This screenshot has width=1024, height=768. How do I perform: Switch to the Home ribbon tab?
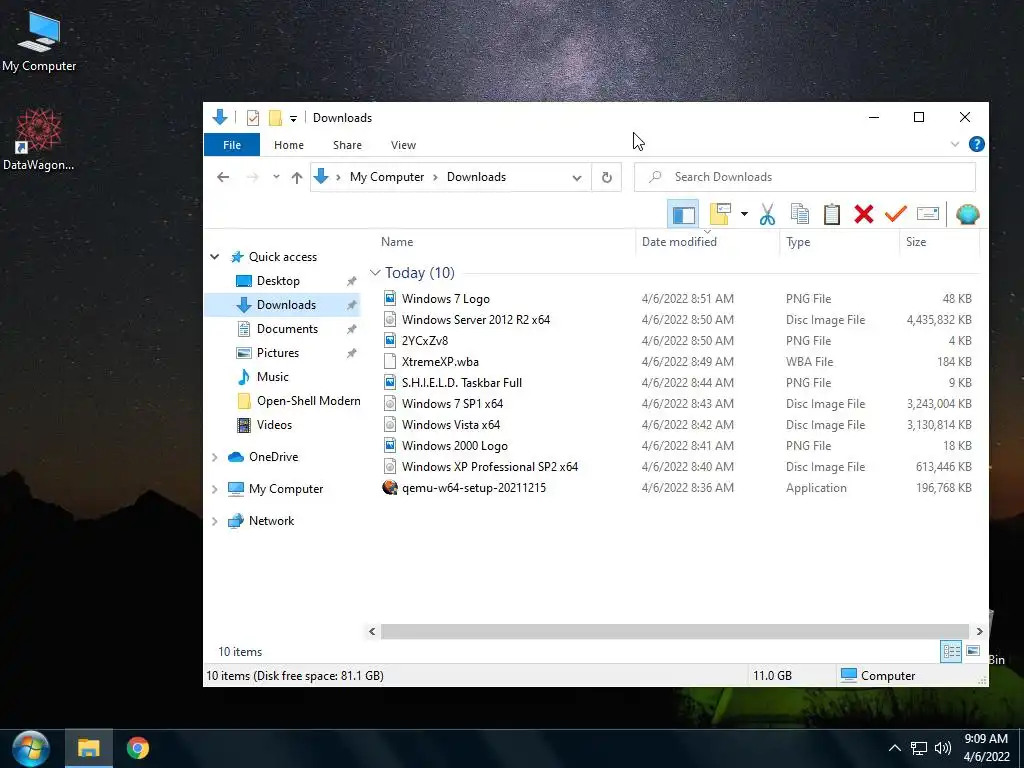[x=289, y=145]
